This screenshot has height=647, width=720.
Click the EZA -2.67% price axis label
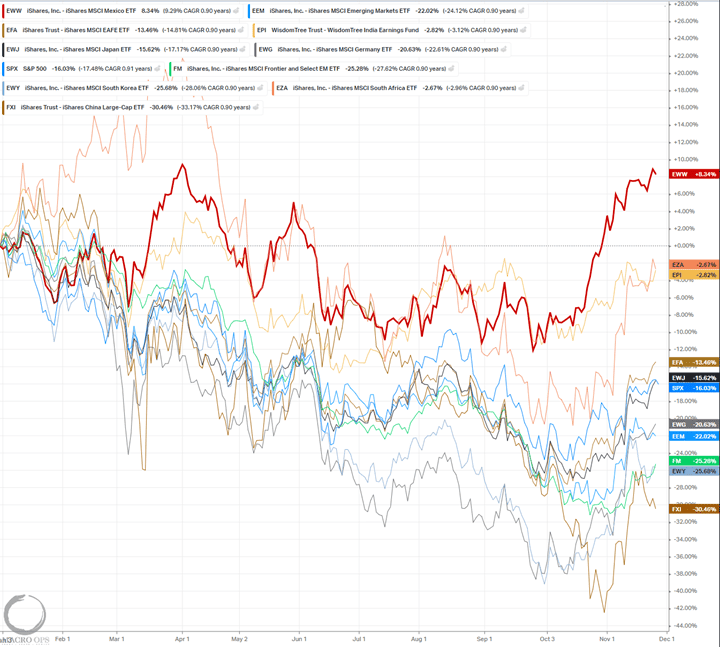pos(694,265)
